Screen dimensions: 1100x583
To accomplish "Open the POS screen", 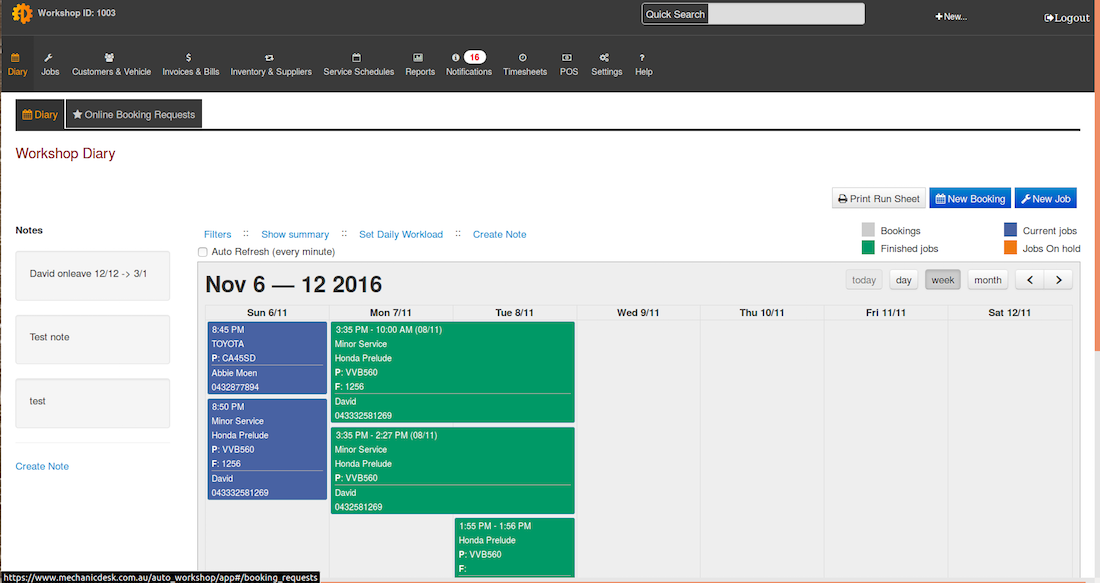I will [x=568, y=65].
